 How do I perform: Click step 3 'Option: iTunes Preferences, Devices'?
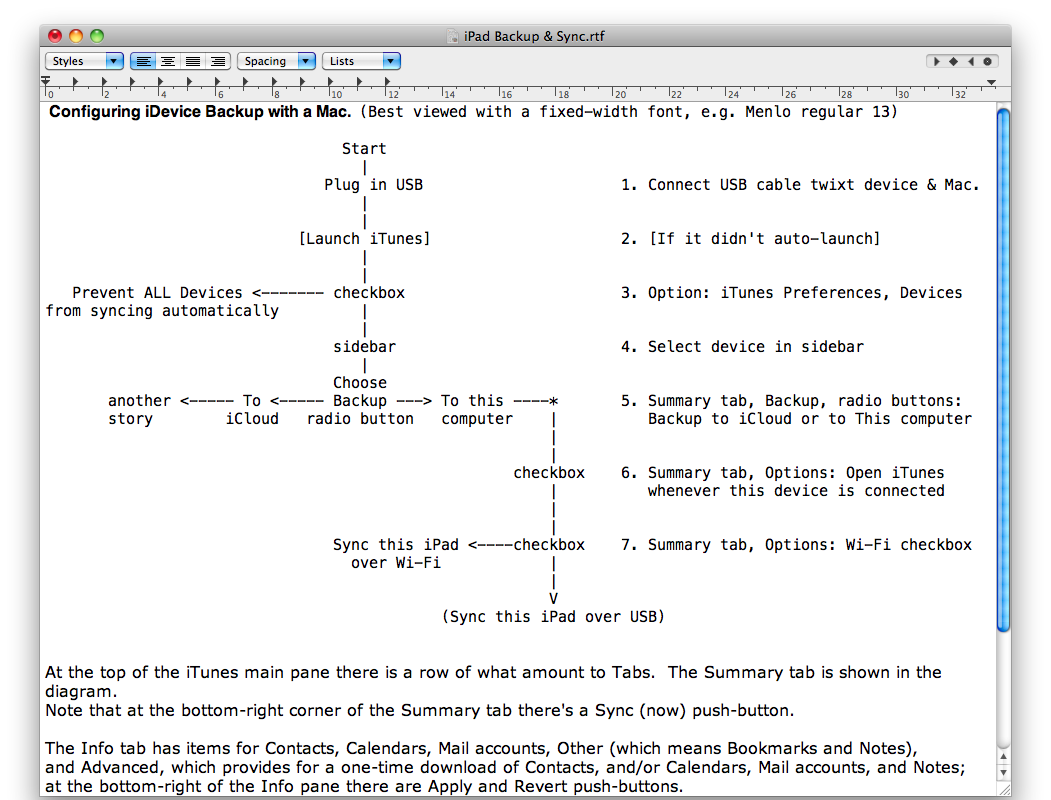(804, 293)
